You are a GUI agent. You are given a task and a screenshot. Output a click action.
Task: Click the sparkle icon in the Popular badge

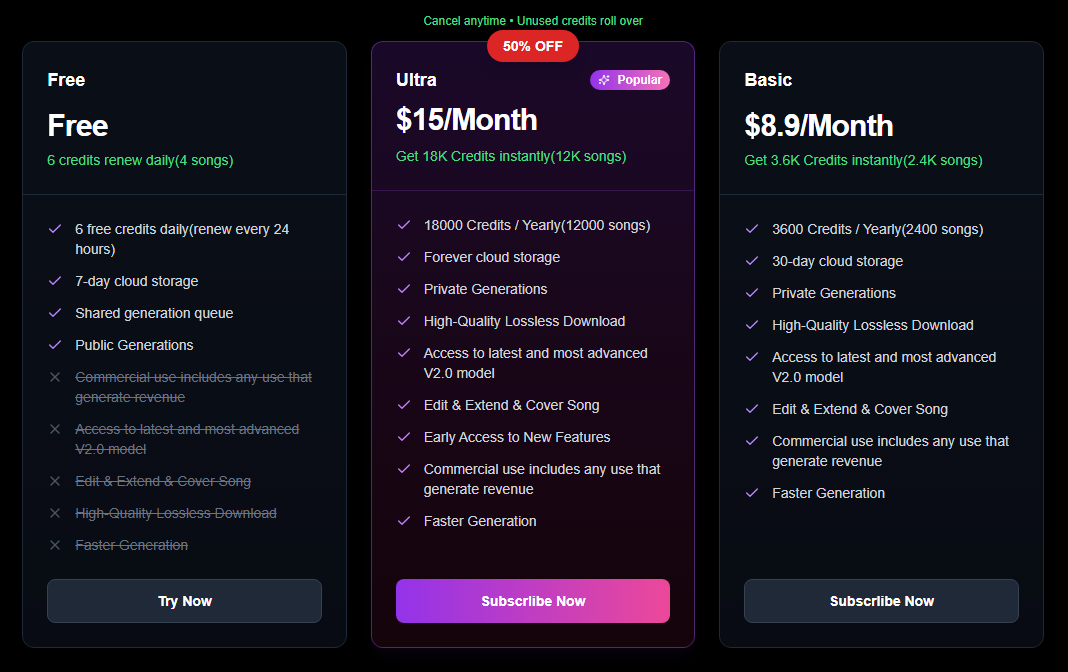tap(604, 80)
